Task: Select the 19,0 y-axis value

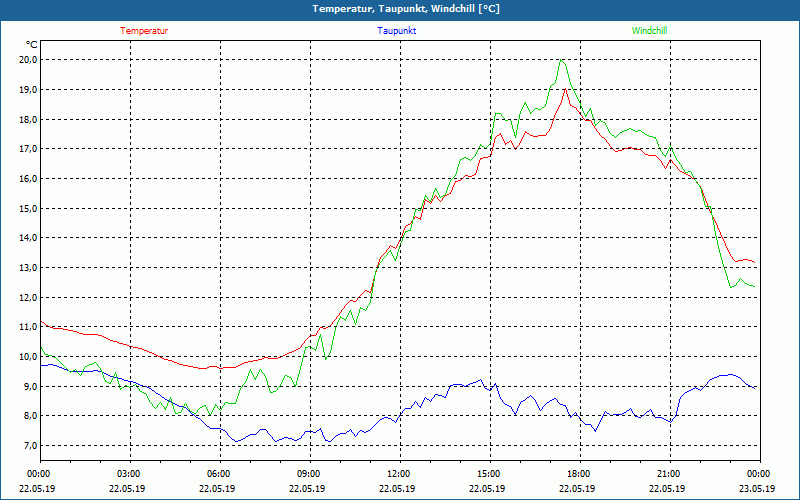Action: coord(29,89)
